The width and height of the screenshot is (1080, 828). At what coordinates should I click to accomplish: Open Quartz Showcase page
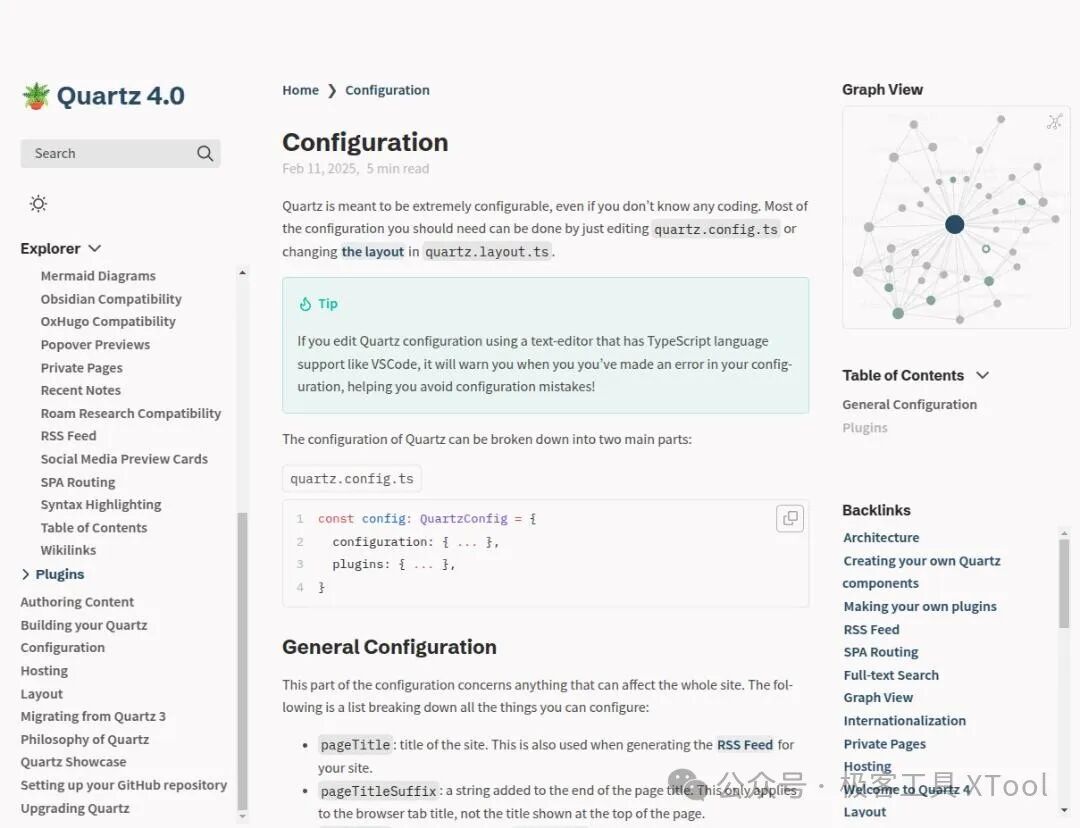(x=74, y=762)
